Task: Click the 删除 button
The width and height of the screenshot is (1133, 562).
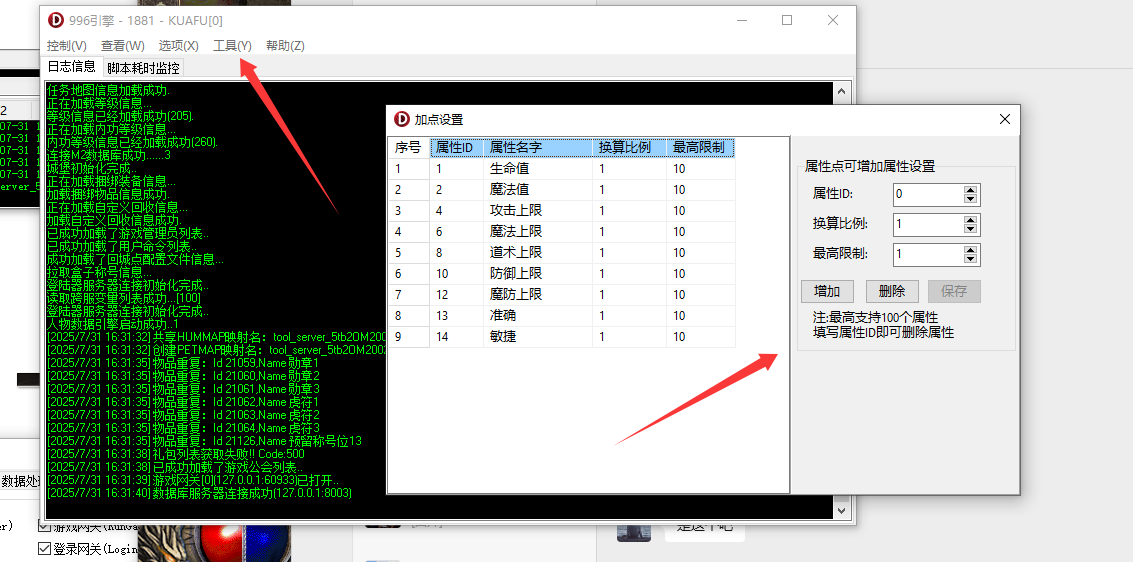Action: tap(892, 291)
